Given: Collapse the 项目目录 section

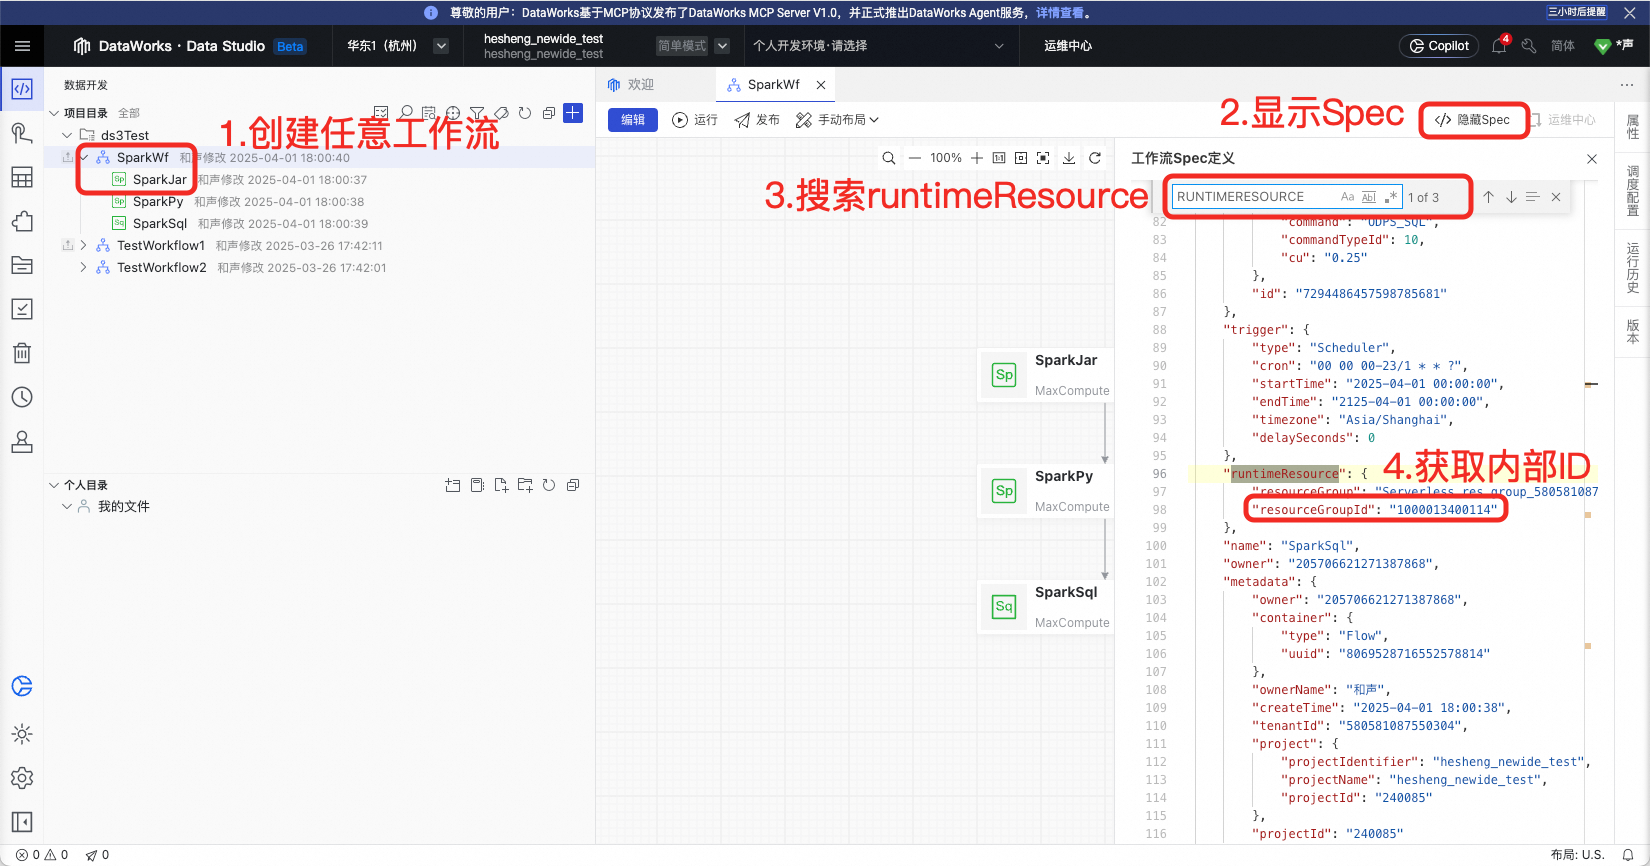Looking at the screenshot, I should [x=54, y=113].
